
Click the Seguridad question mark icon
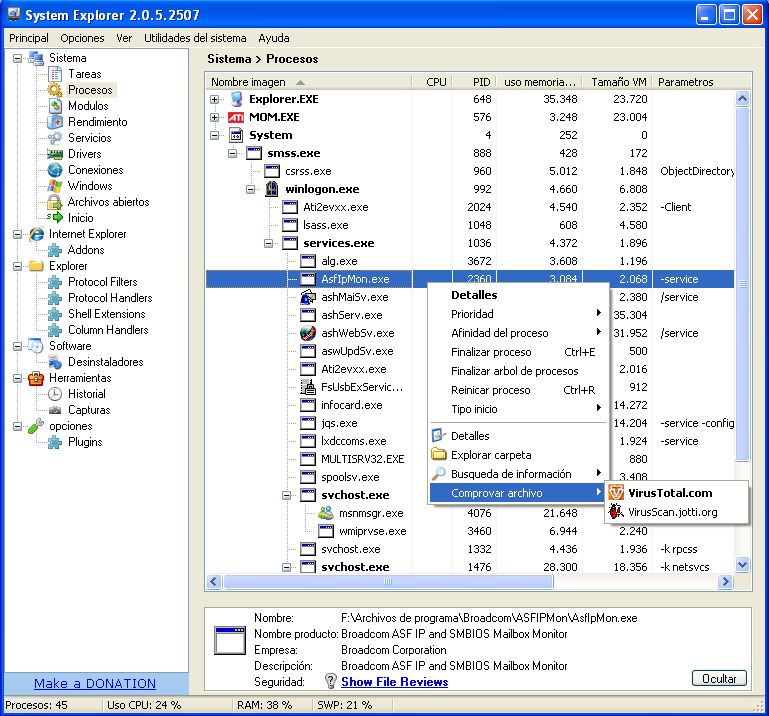tap(331, 681)
